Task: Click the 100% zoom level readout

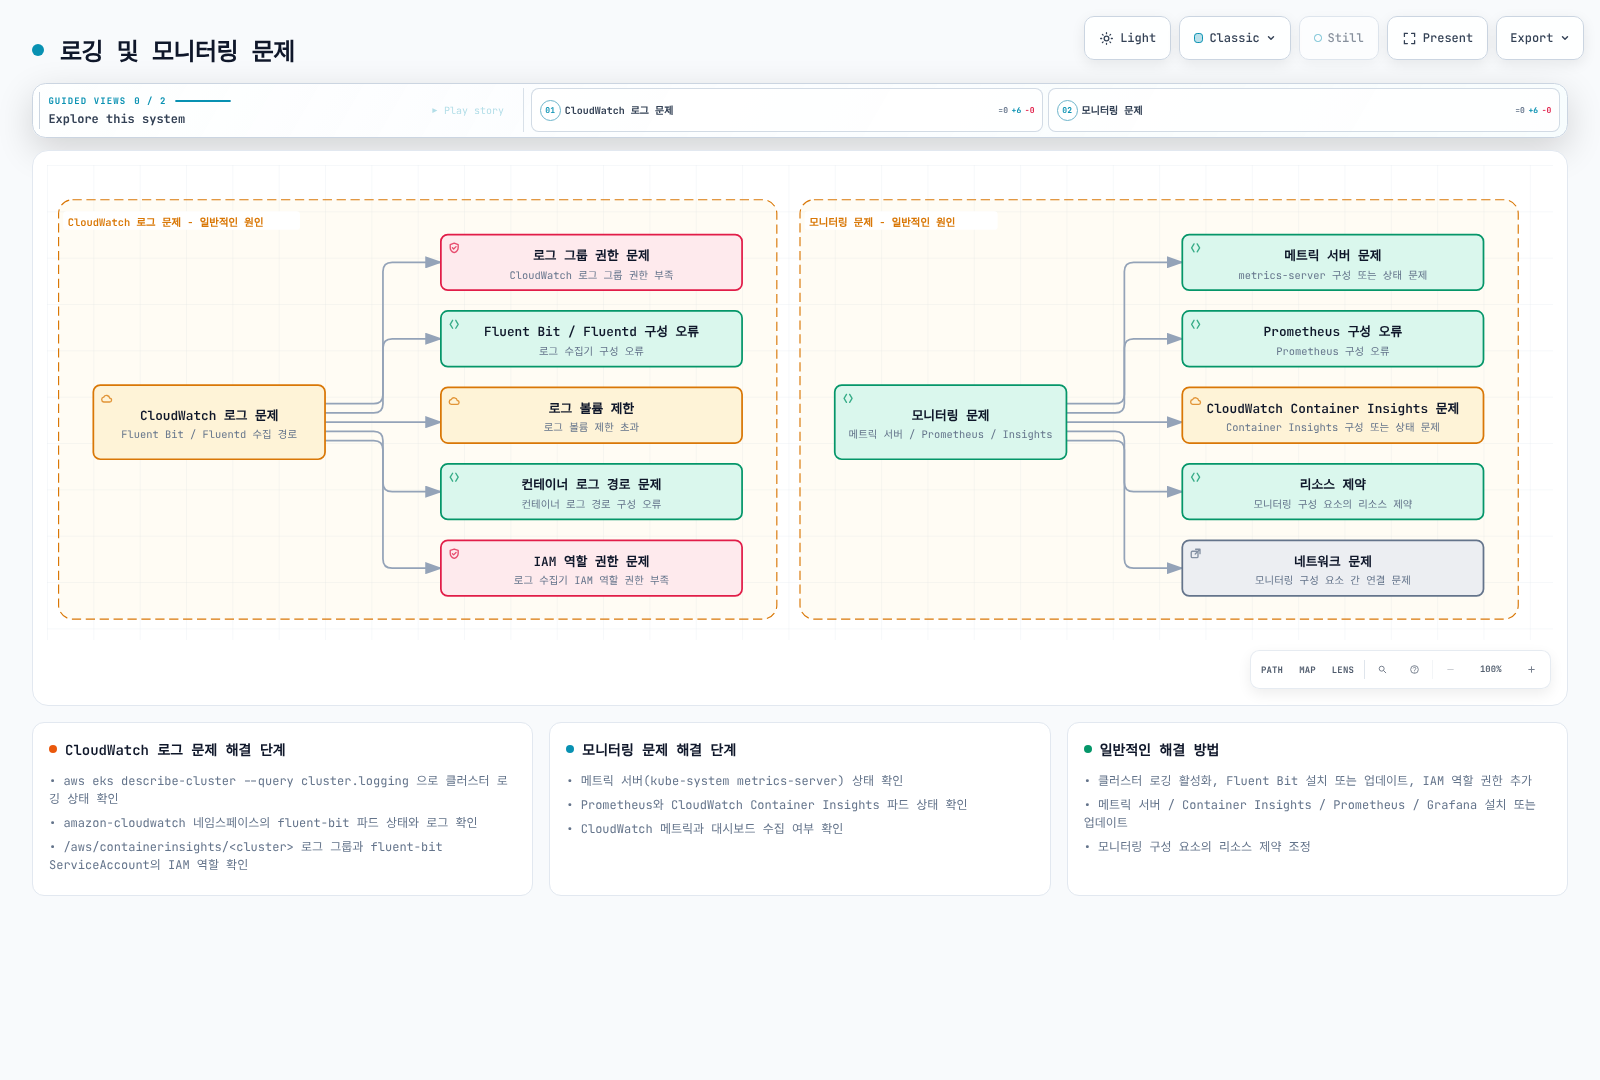Action: point(1491,670)
